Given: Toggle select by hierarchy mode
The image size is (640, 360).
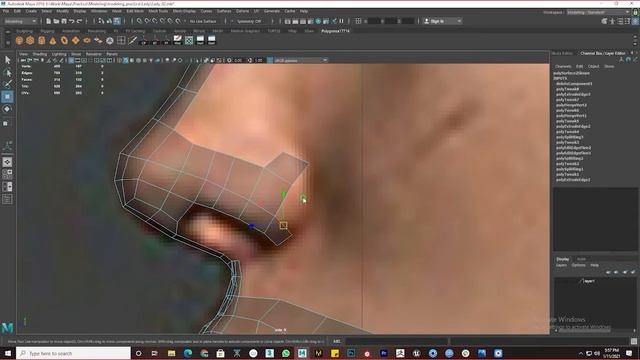Looking at the screenshot, I should coord(101,21).
